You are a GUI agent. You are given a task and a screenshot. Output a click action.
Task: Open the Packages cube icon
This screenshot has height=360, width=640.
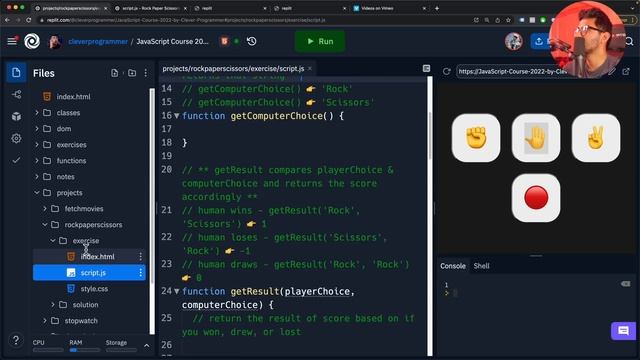tap(16, 116)
